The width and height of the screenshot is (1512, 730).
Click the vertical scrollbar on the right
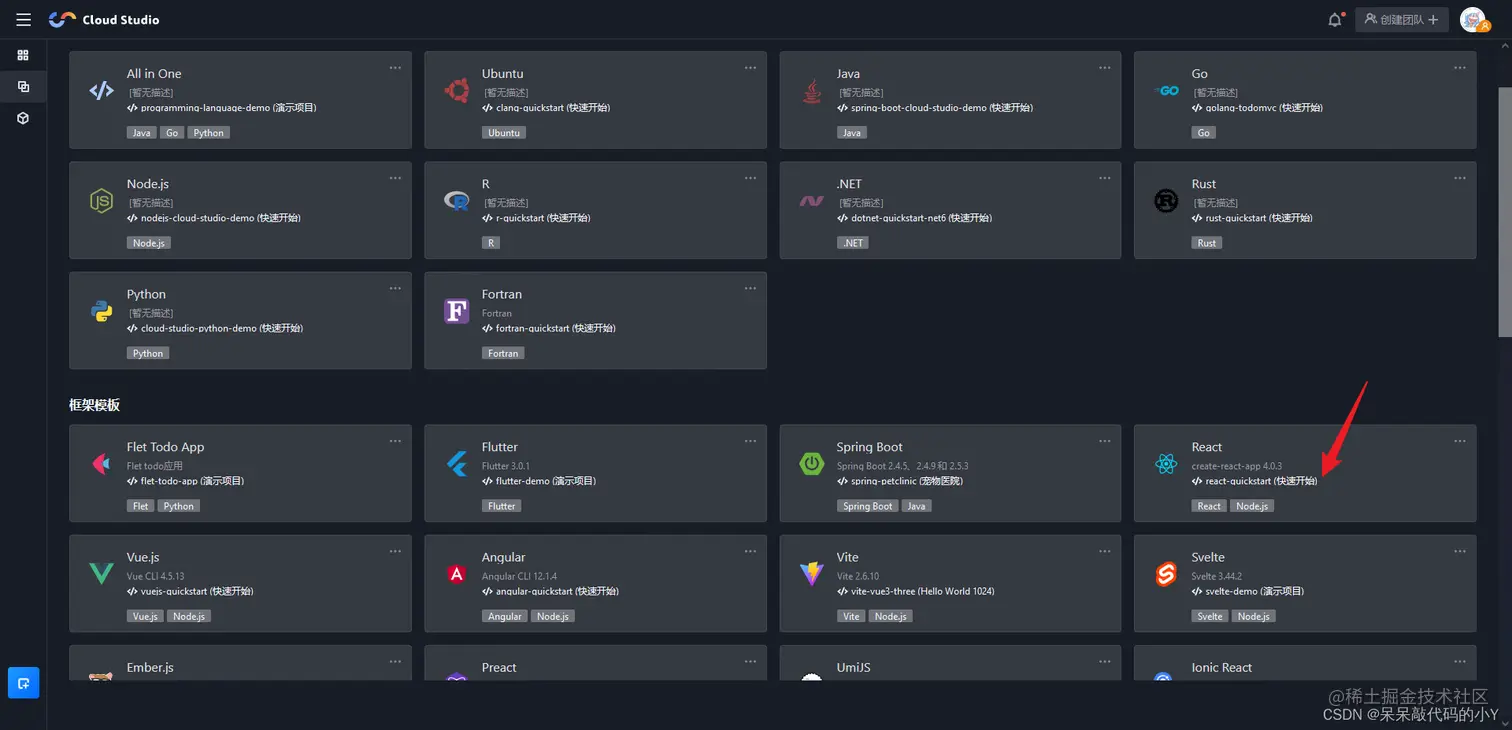(1504, 212)
